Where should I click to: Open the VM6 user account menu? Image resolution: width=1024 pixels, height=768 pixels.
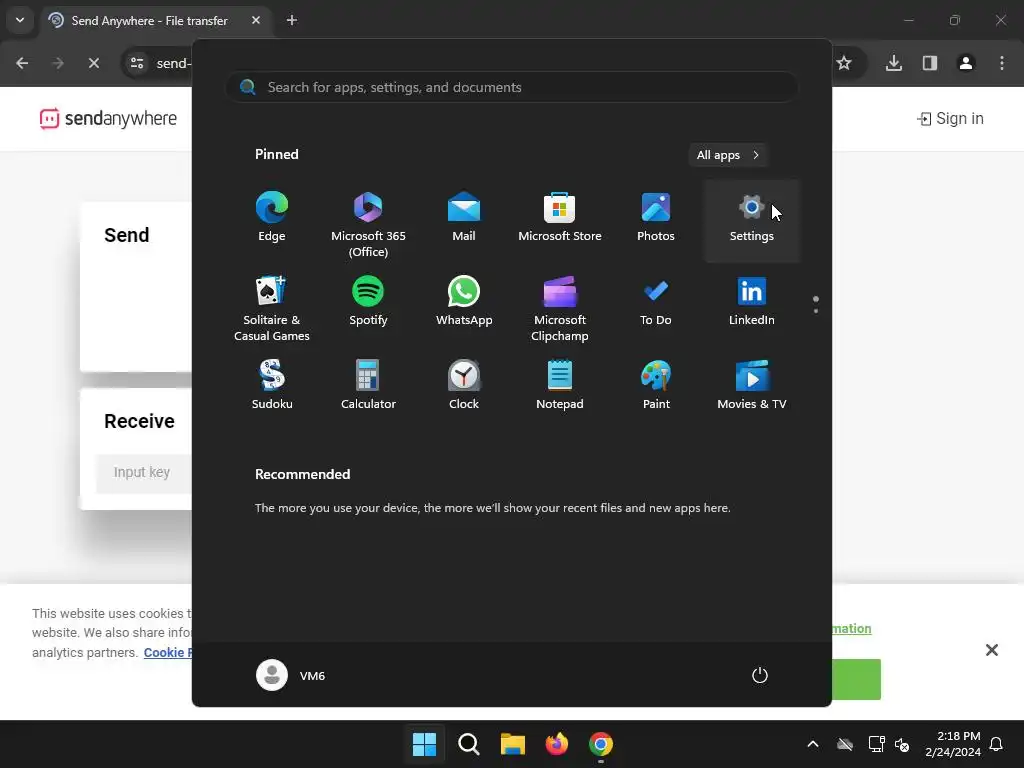[x=291, y=675]
